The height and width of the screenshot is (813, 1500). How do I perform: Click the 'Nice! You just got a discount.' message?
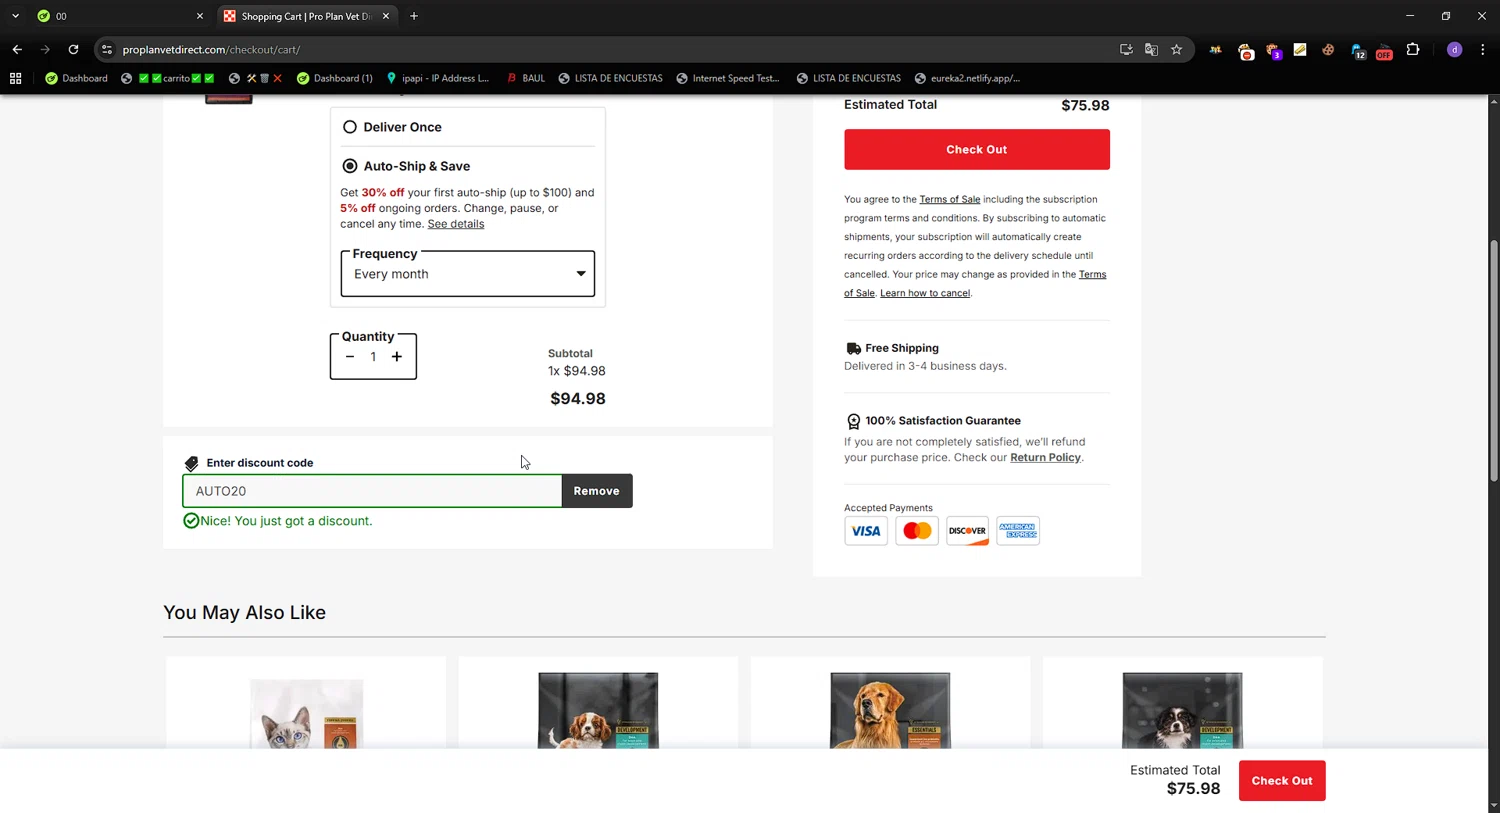[286, 521]
